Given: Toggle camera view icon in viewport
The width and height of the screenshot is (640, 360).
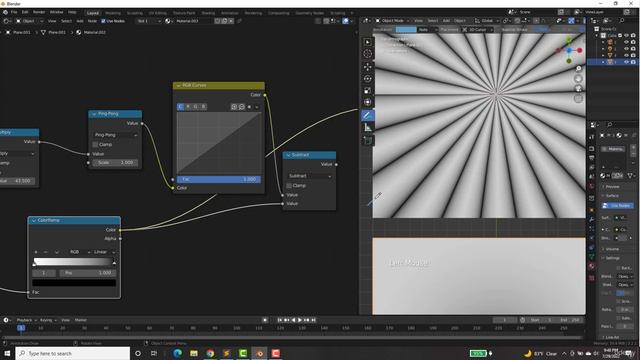Looking at the screenshot, I should (x=578, y=88).
